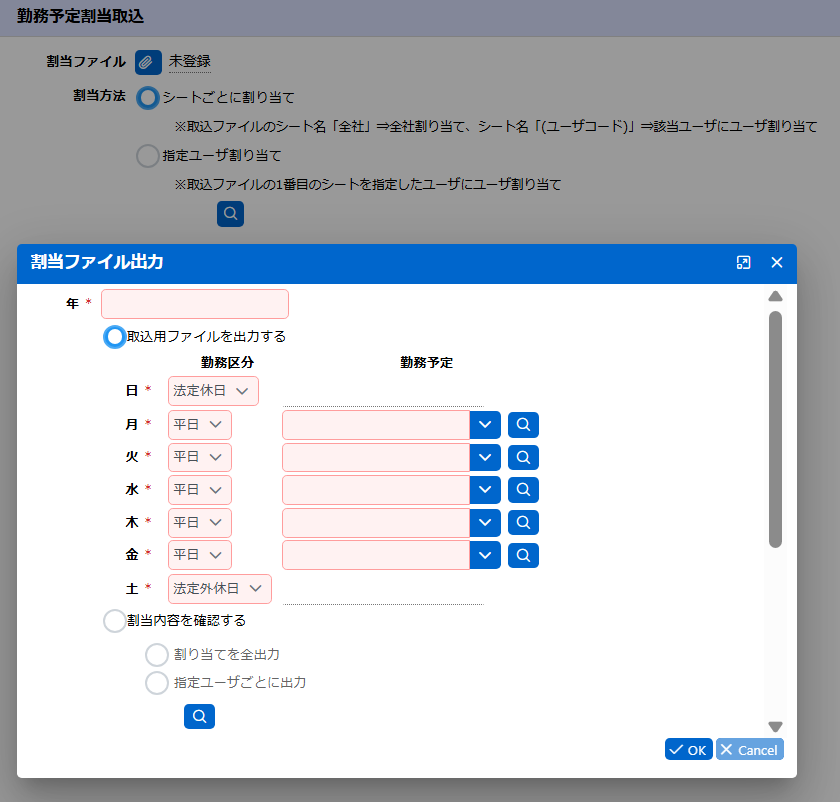Click the OK button
This screenshot has width=840, height=802.
click(x=688, y=749)
